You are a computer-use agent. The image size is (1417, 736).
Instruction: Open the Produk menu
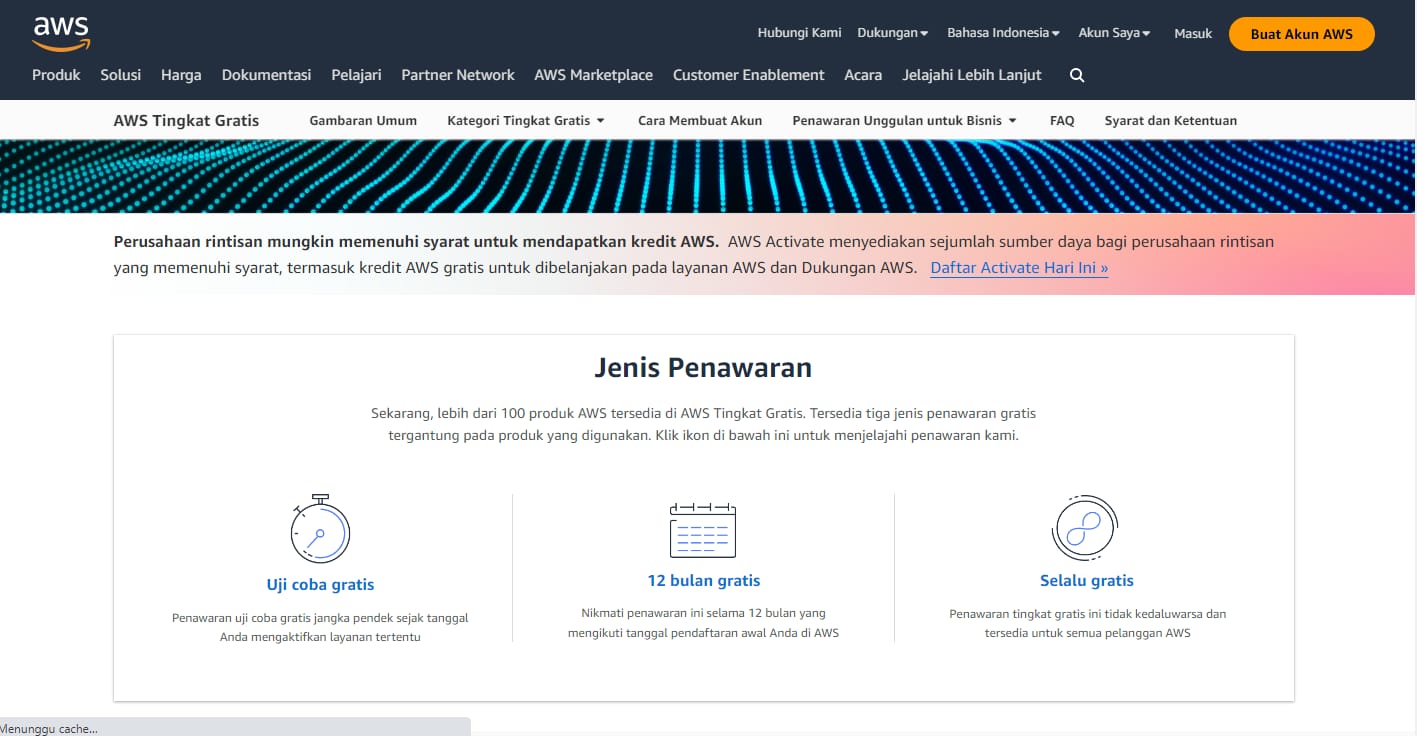[x=56, y=75]
